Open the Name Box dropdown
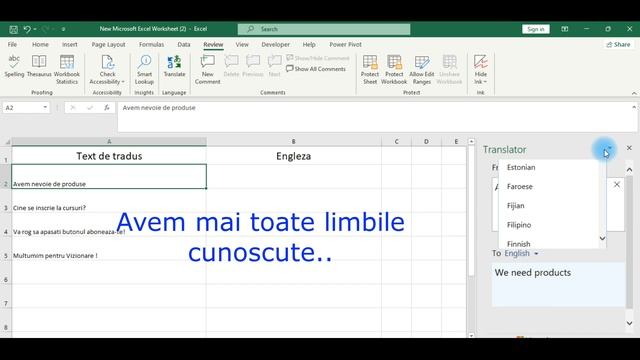 [45, 108]
